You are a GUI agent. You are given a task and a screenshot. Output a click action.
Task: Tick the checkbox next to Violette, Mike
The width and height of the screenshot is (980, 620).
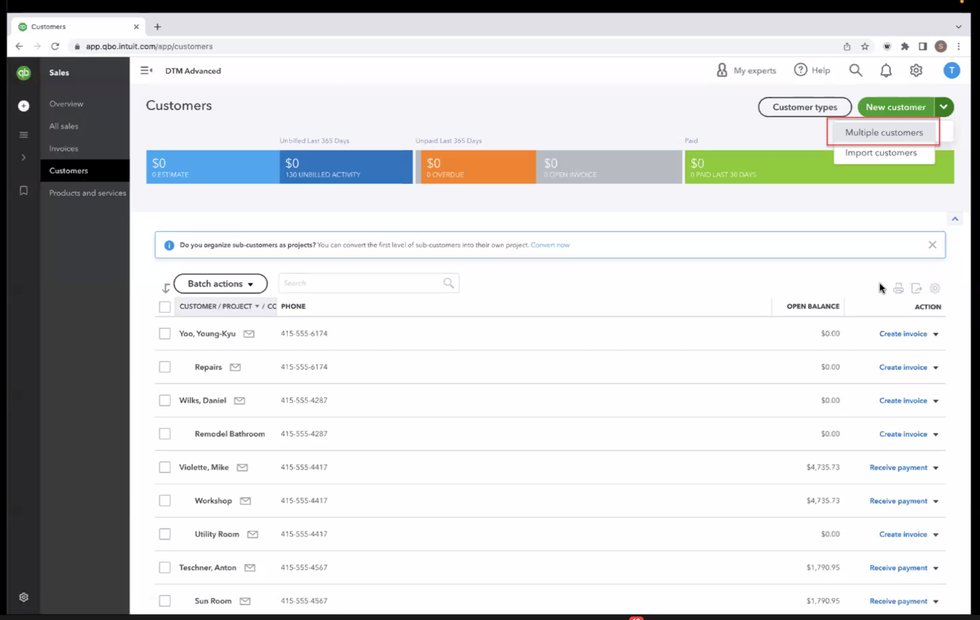(165, 467)
